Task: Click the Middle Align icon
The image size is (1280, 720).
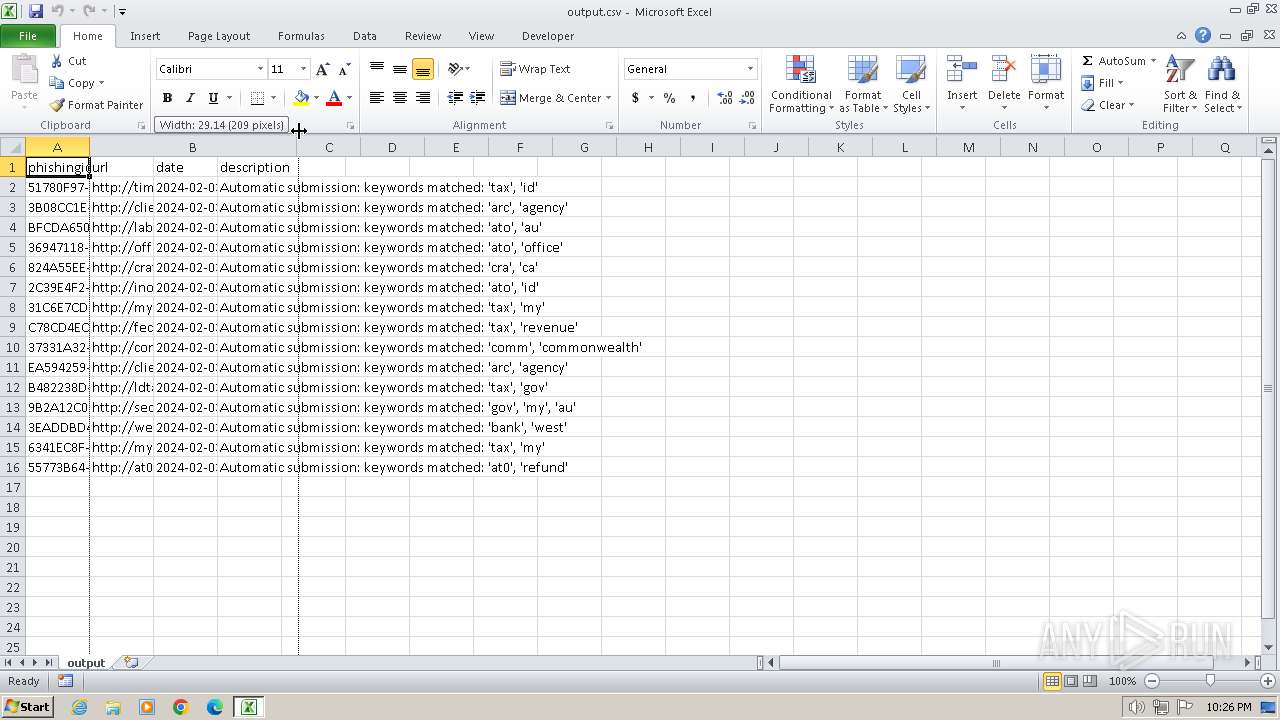Action: (x=400, y=69)
